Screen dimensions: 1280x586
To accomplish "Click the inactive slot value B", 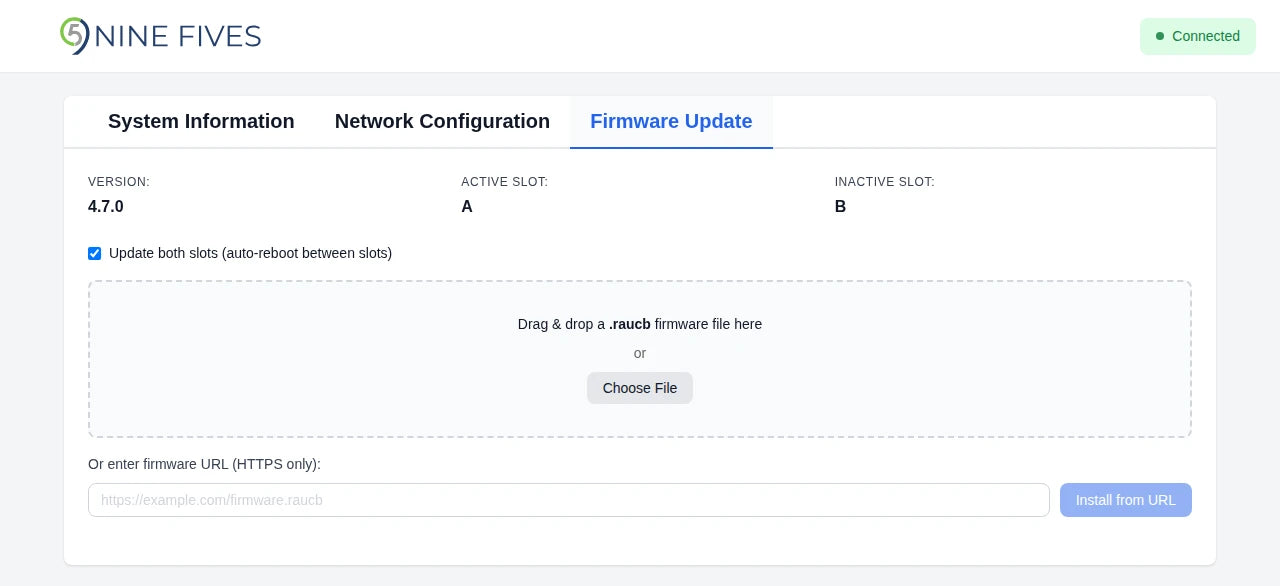I will [841, 207].
